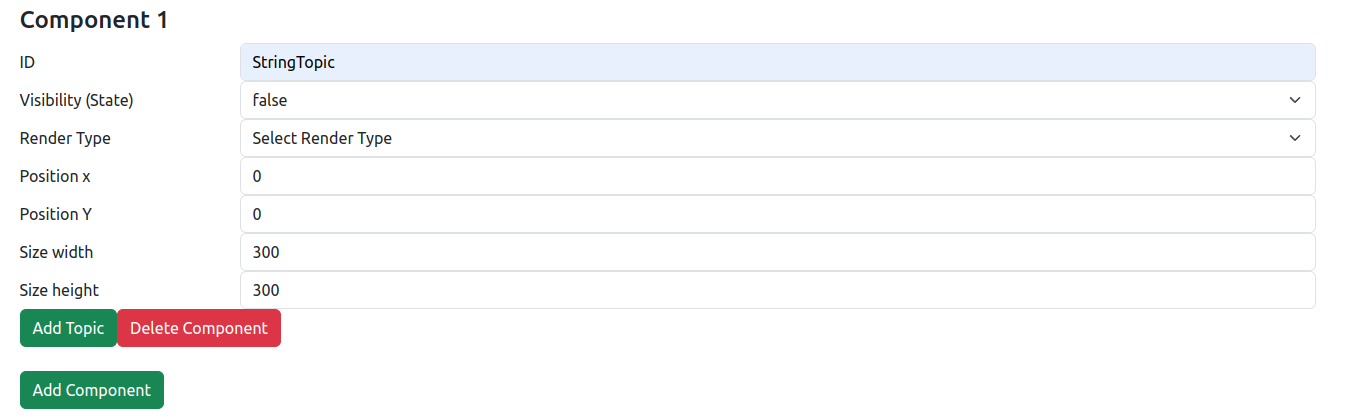Click the Position Y label
Viewport: 1346px width, 419px height.
pyautogui.click(x=55, y=214)
